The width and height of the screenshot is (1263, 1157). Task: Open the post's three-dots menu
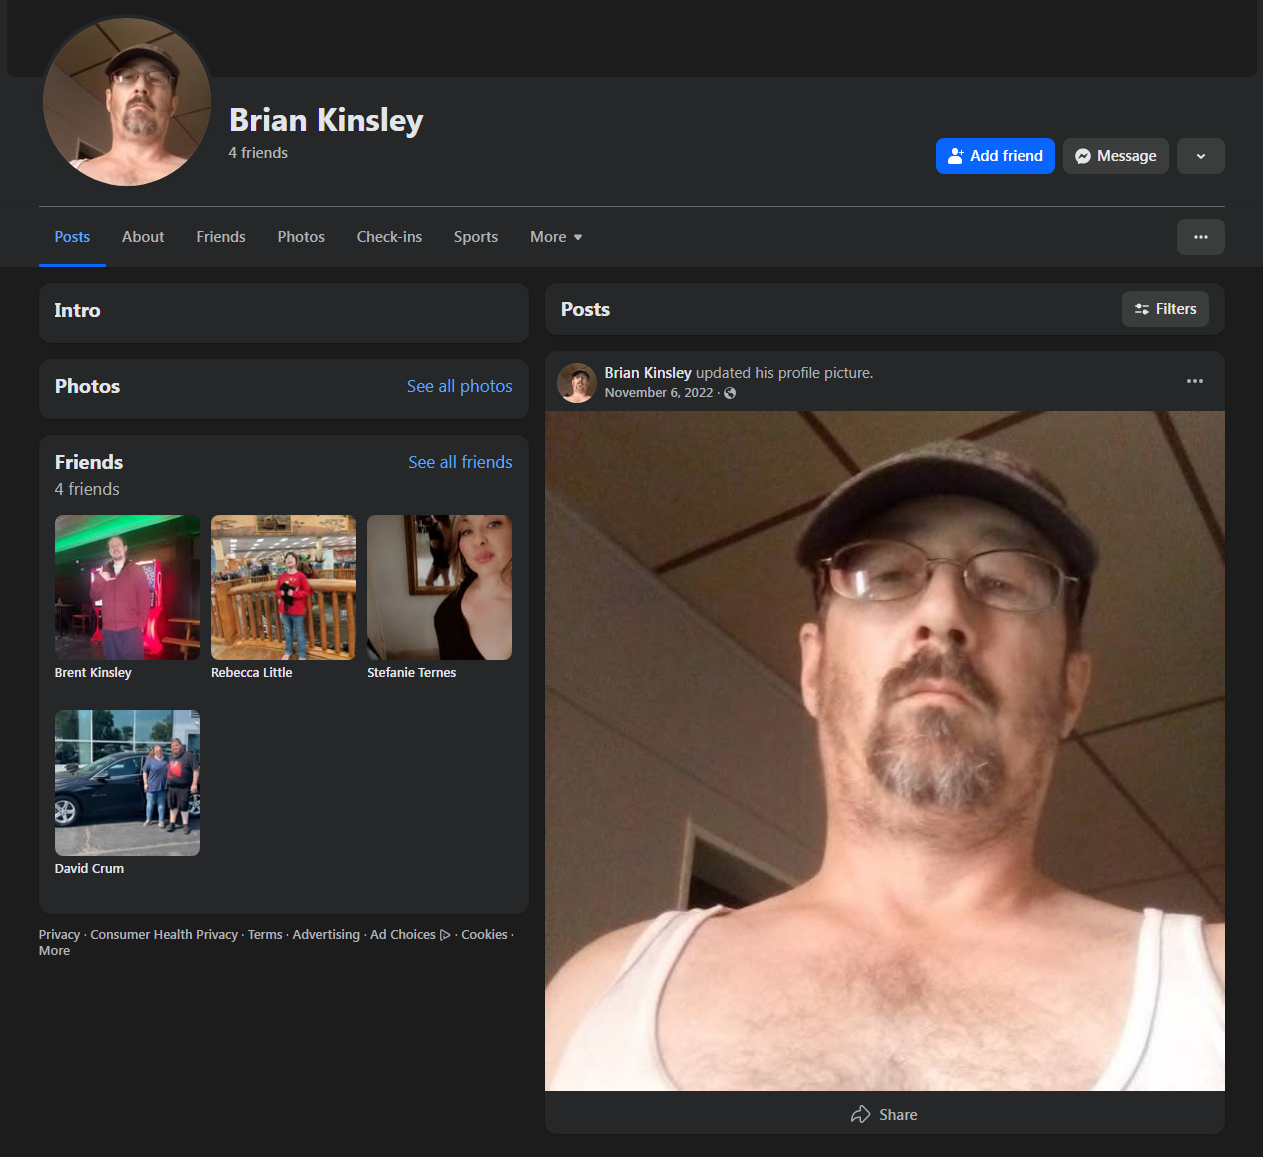1194,381
